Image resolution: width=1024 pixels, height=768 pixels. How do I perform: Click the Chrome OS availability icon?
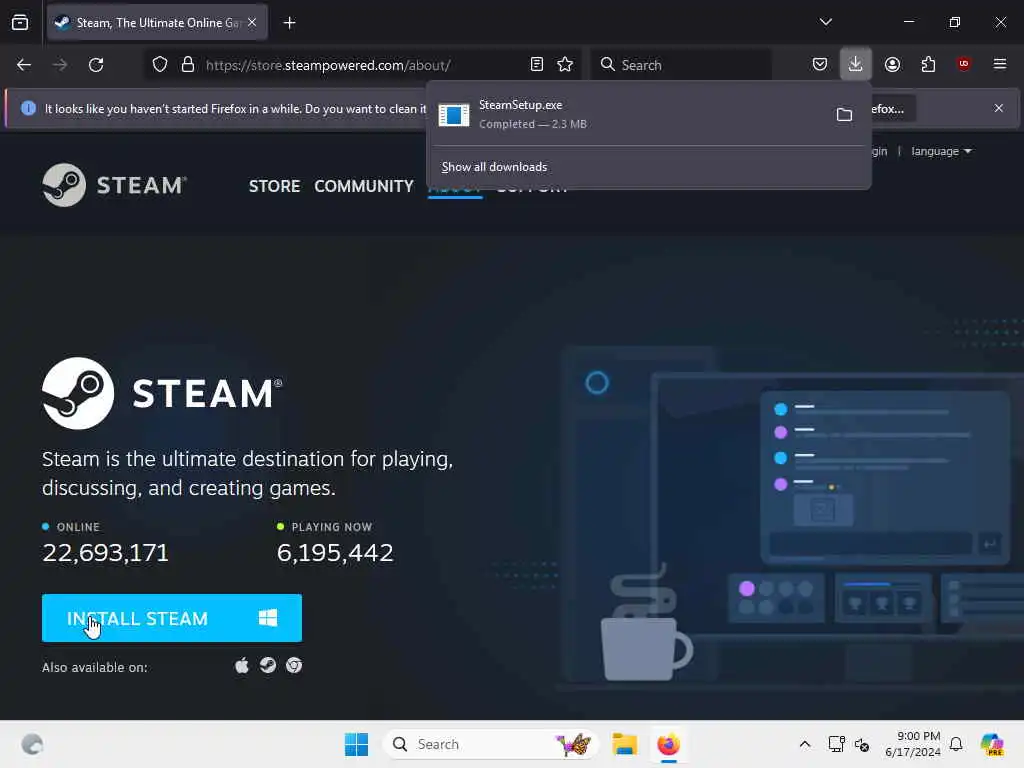coord(294,665)
